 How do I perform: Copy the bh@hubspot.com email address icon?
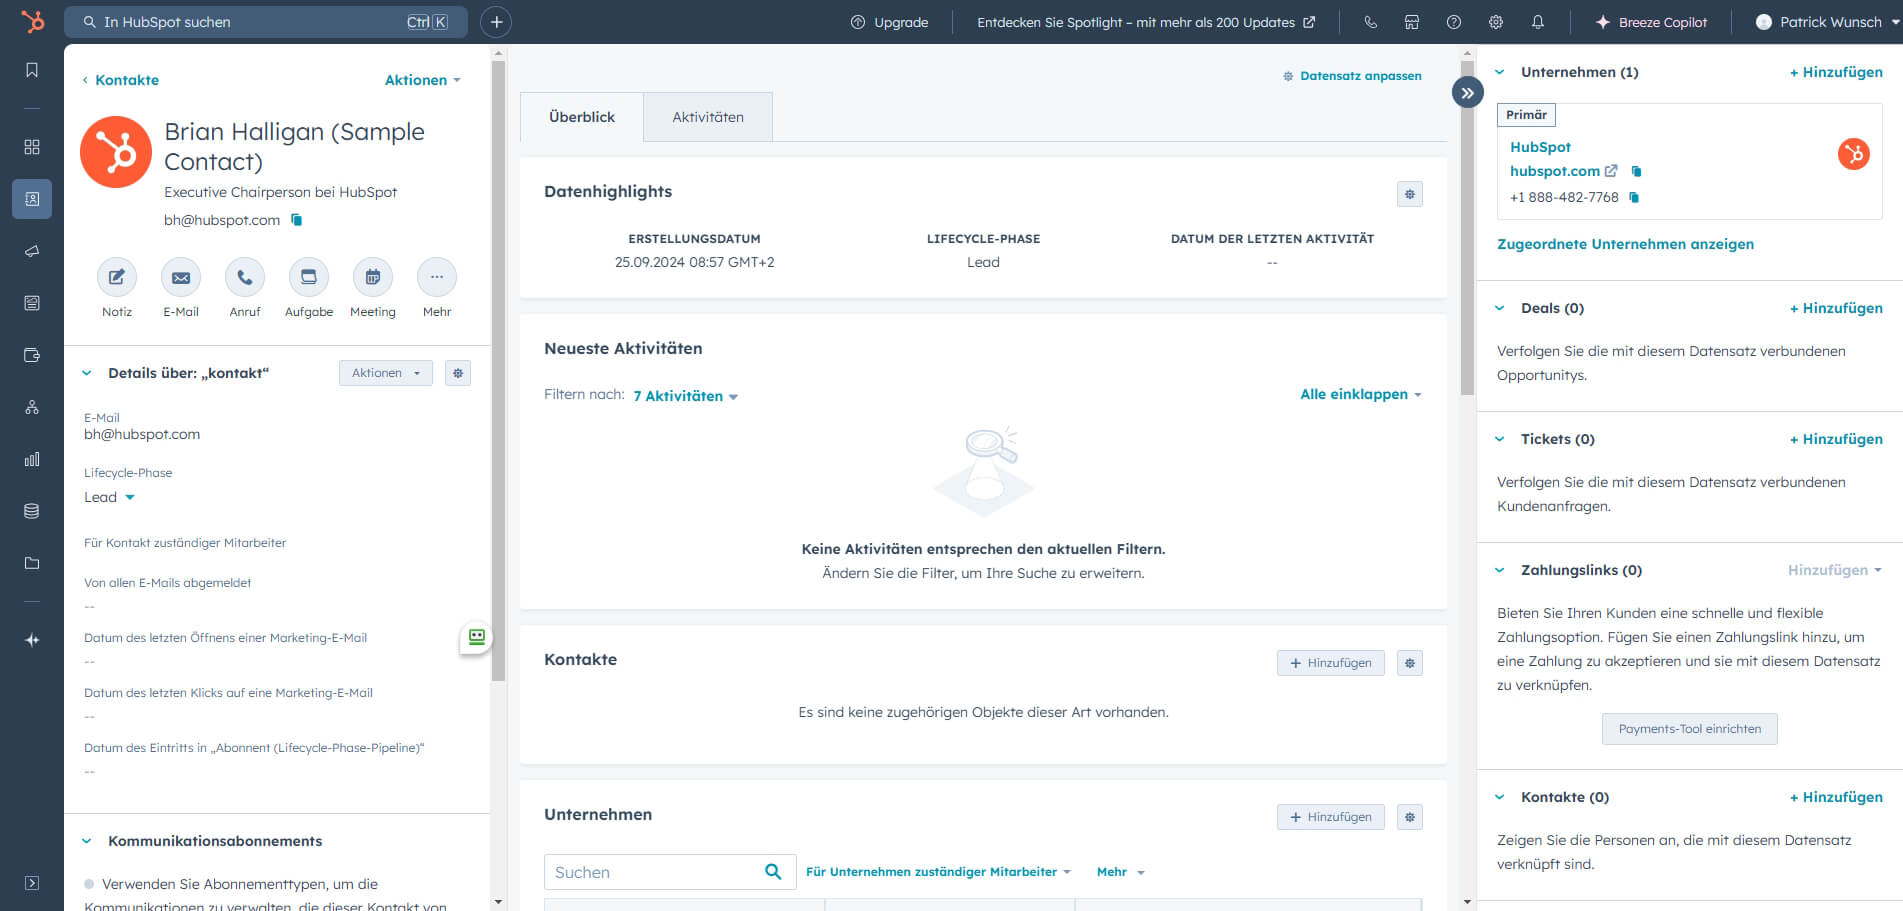point(297,220)
